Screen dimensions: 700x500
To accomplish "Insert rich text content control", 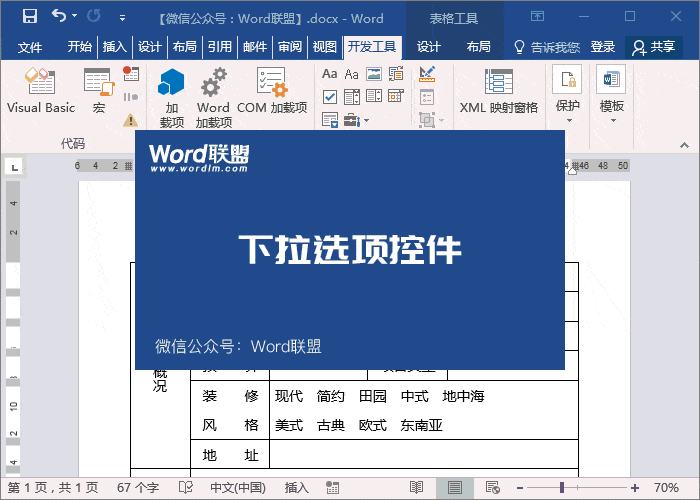I will [x=330, y=74].
